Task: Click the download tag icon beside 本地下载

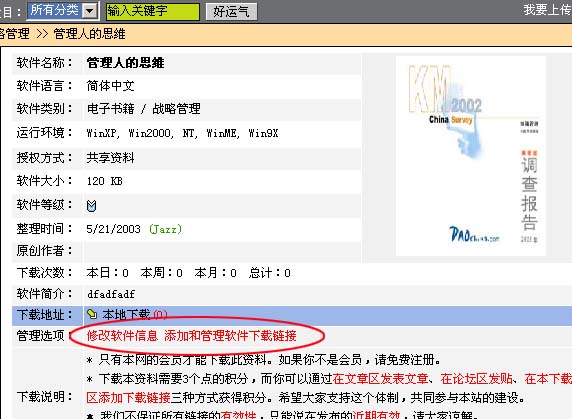Action: [x=92, y=314]
